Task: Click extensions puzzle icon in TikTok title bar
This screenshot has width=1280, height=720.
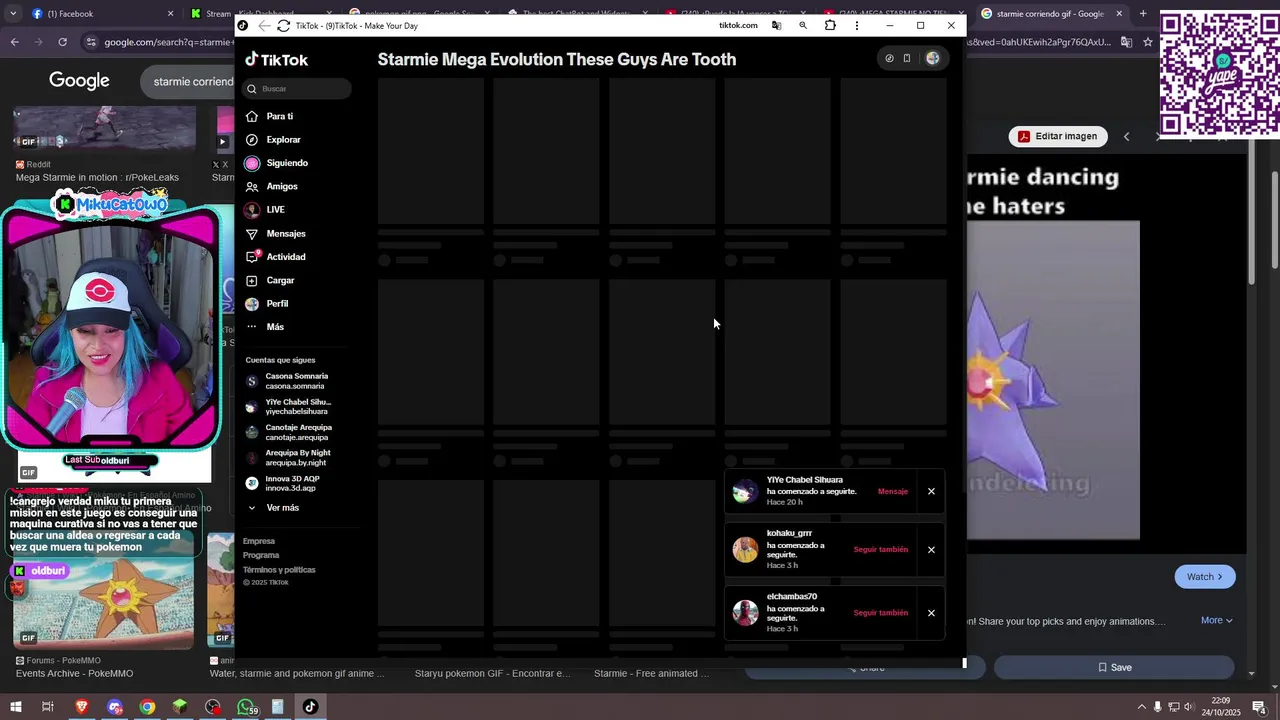Action: pos(830,26)
